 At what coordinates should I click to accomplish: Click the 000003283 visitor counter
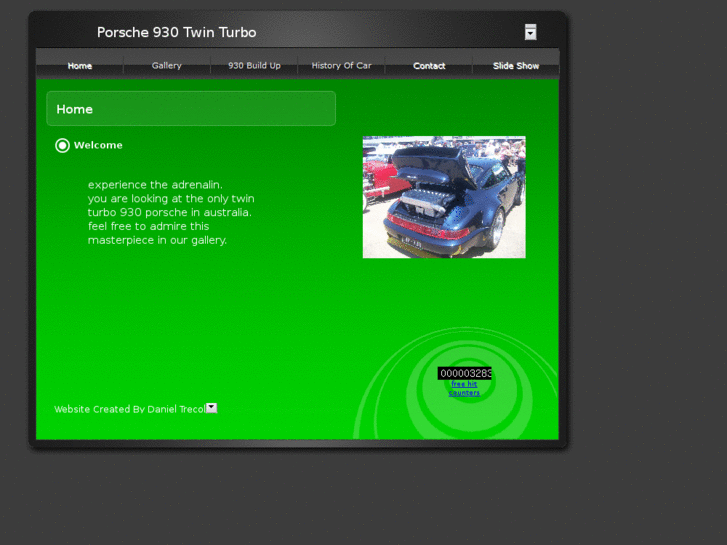coord(465,373)
